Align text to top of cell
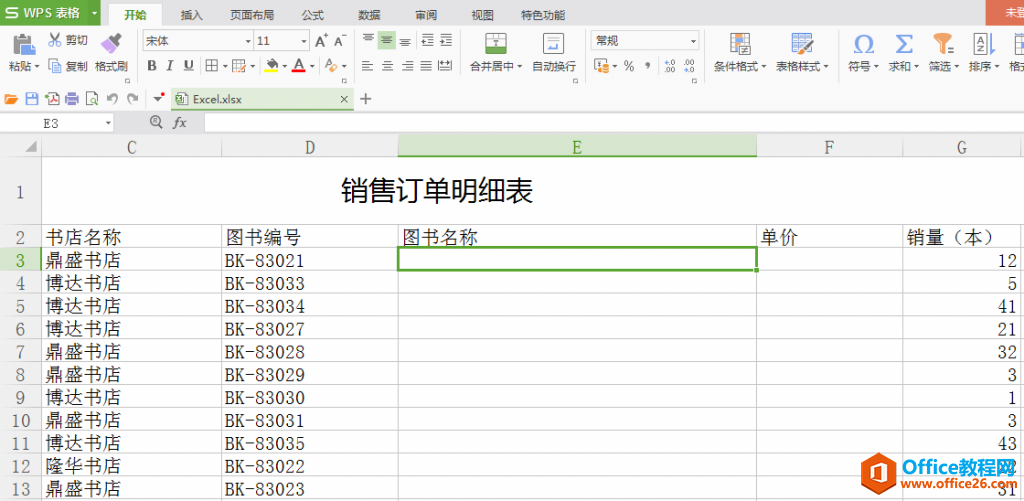Screen dimensions: 1024x501 pyautogui.click(x=368, y=40)
